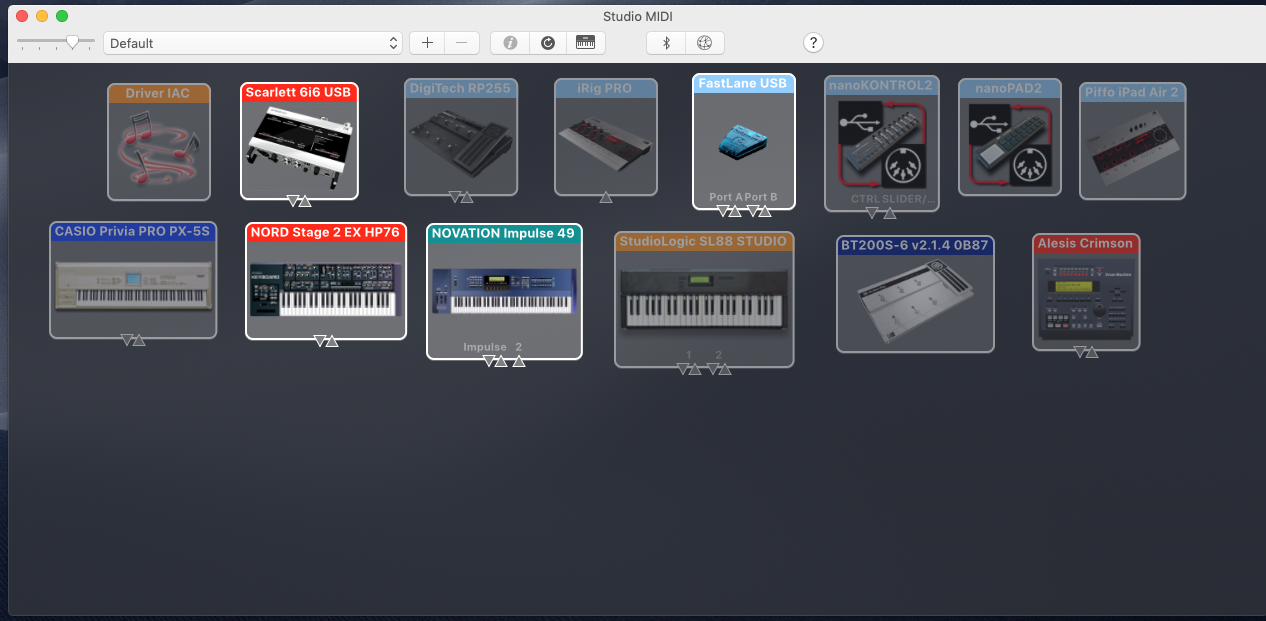Click the StudioLogic port 1 connector arrows
Viewport: 1266px width, 621px height.
pyautogui.click(x=689, y=369)
